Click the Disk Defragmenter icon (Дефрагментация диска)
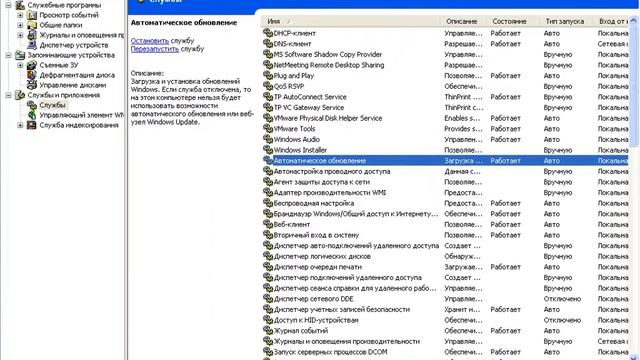The image size is (640, 360). click(32, 75)
